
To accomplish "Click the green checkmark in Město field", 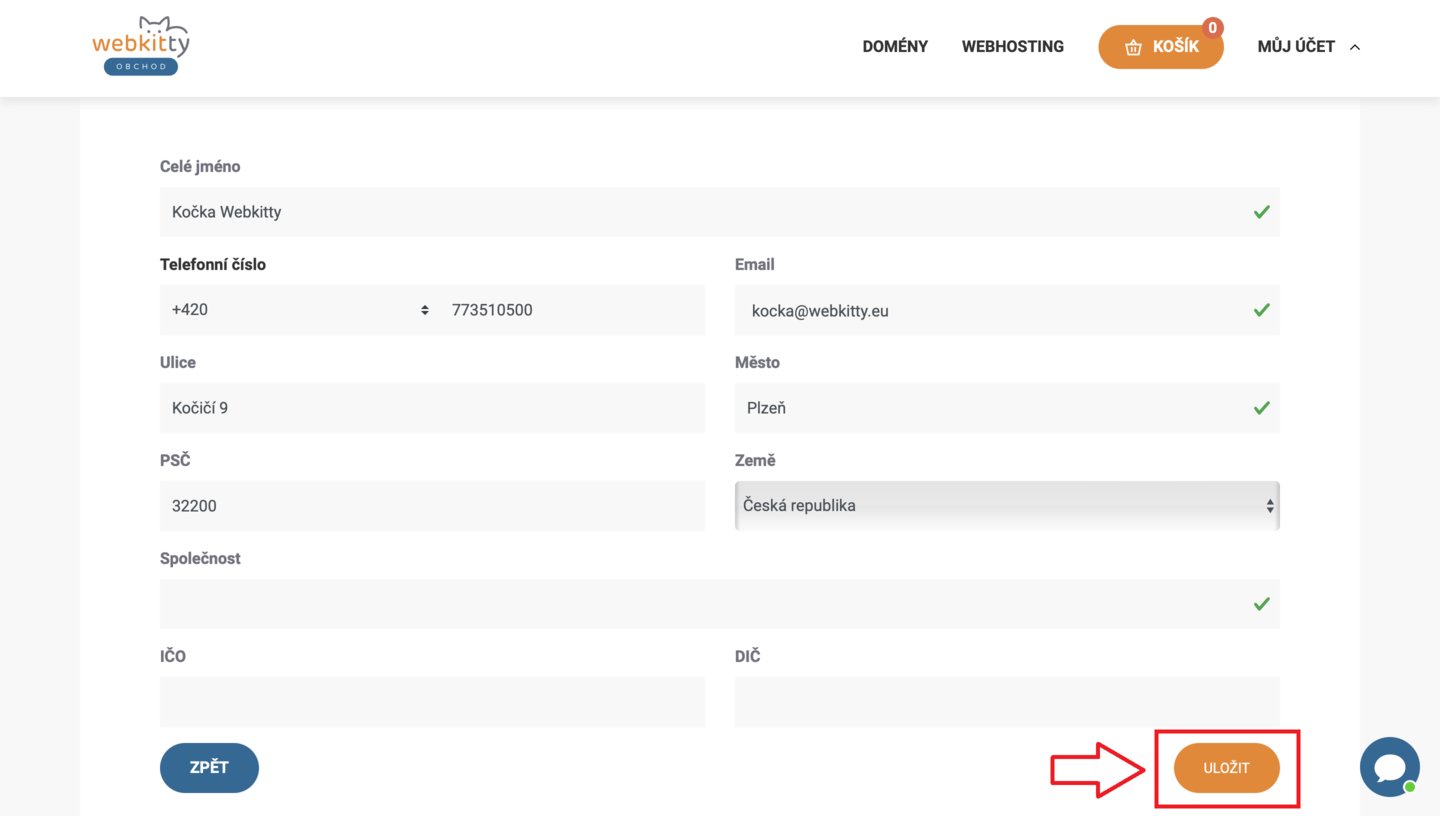I will [1262, 408].
